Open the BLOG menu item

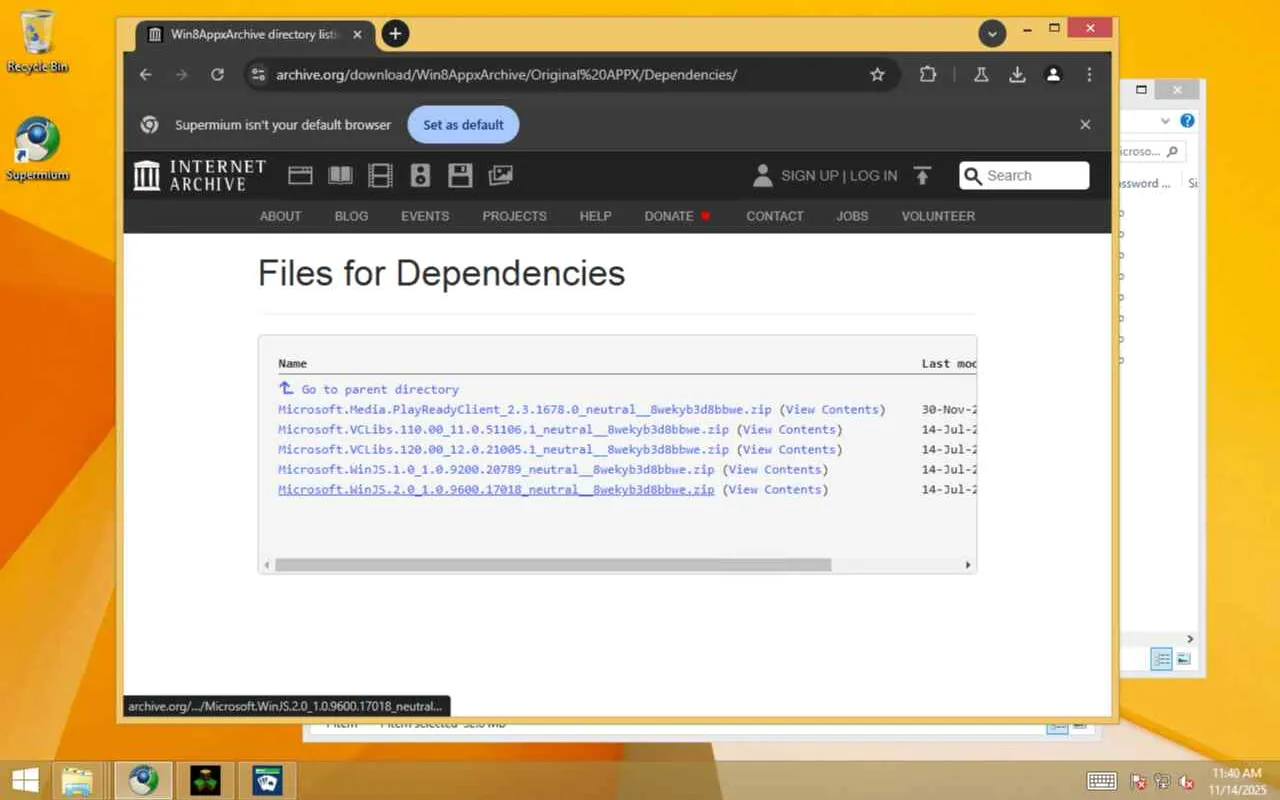pos(351,216)
